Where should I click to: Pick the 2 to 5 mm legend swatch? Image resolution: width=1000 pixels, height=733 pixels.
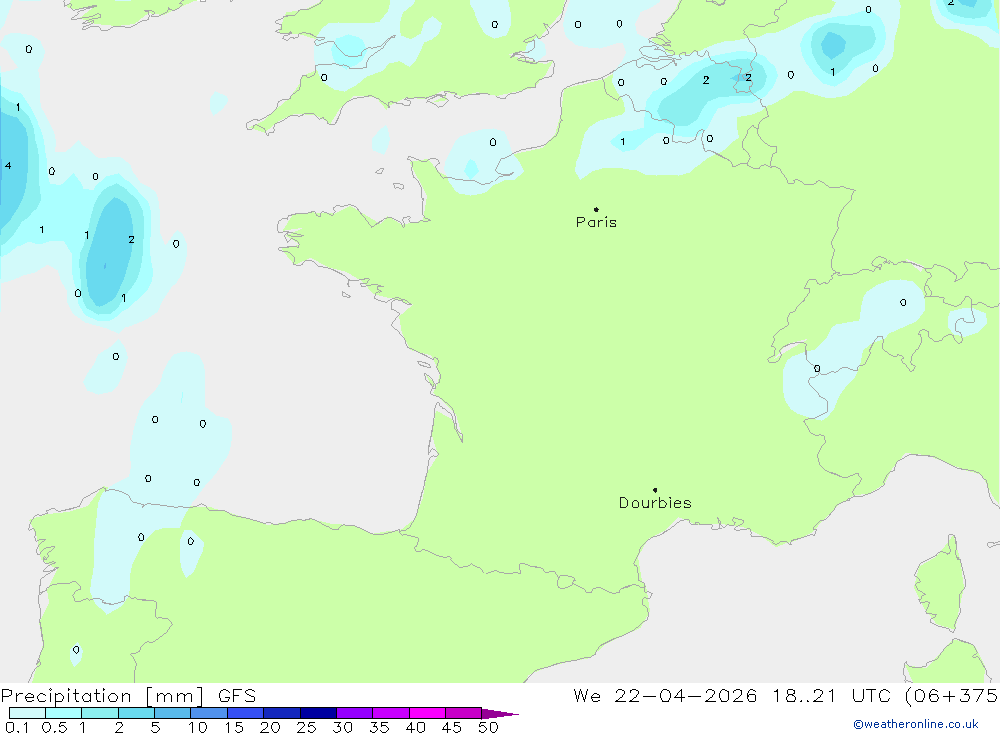(136, 713)
